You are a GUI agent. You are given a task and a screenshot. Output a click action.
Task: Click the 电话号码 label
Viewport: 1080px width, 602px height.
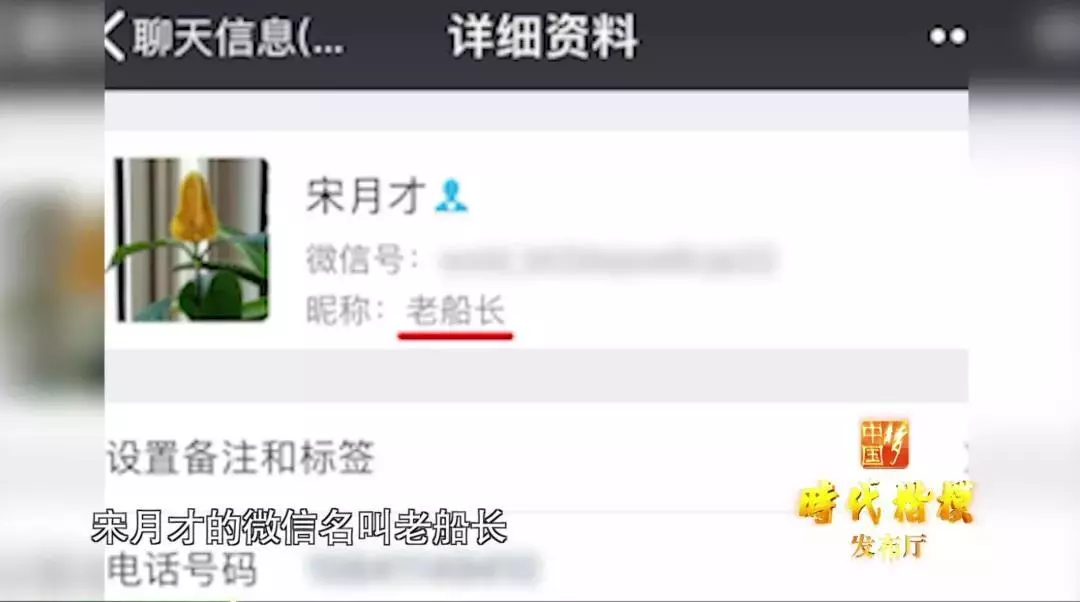pos(182,570)
